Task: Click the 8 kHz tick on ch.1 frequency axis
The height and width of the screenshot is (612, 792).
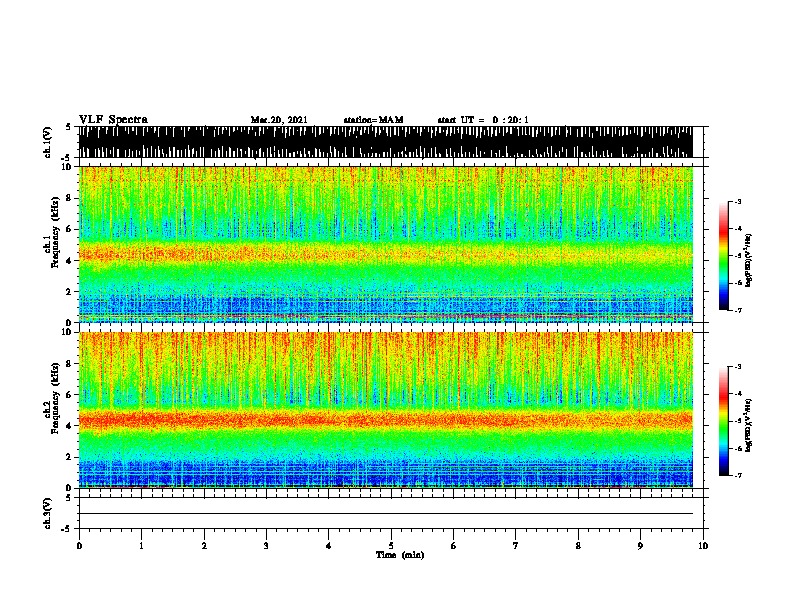Action: tap(69, 198)
